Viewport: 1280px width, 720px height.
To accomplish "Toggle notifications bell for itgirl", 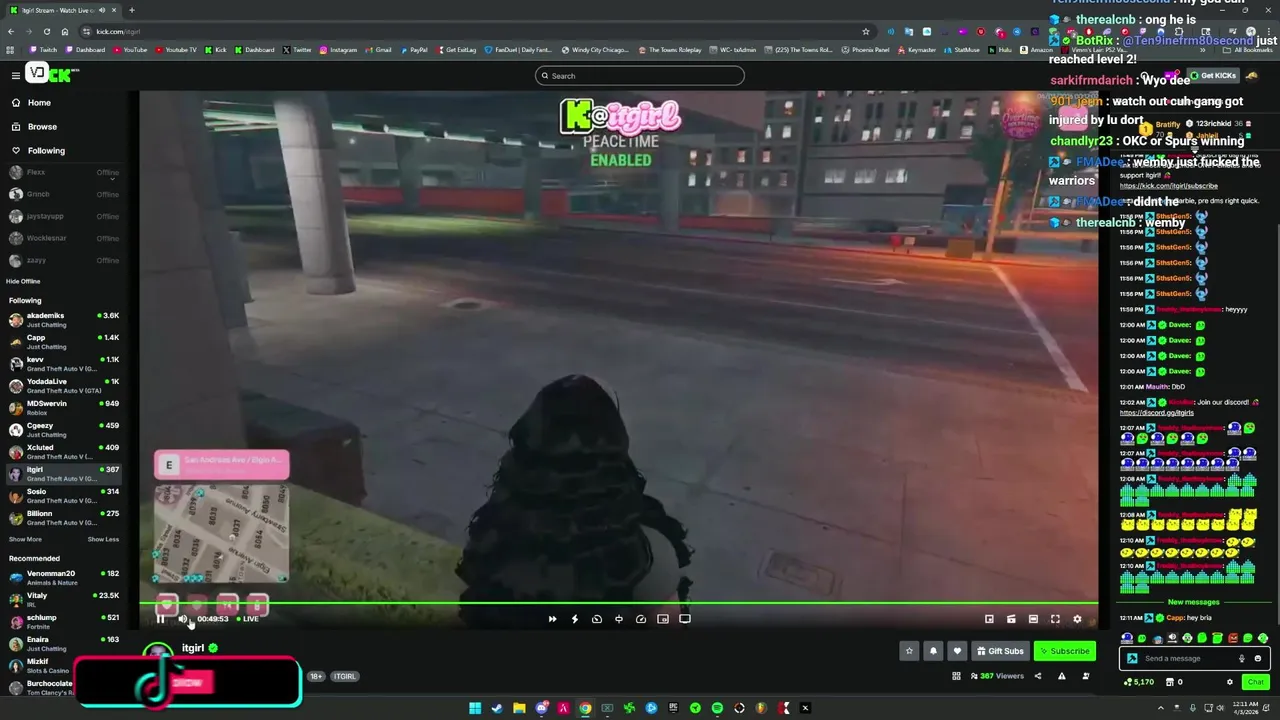I will pos(933,651).
